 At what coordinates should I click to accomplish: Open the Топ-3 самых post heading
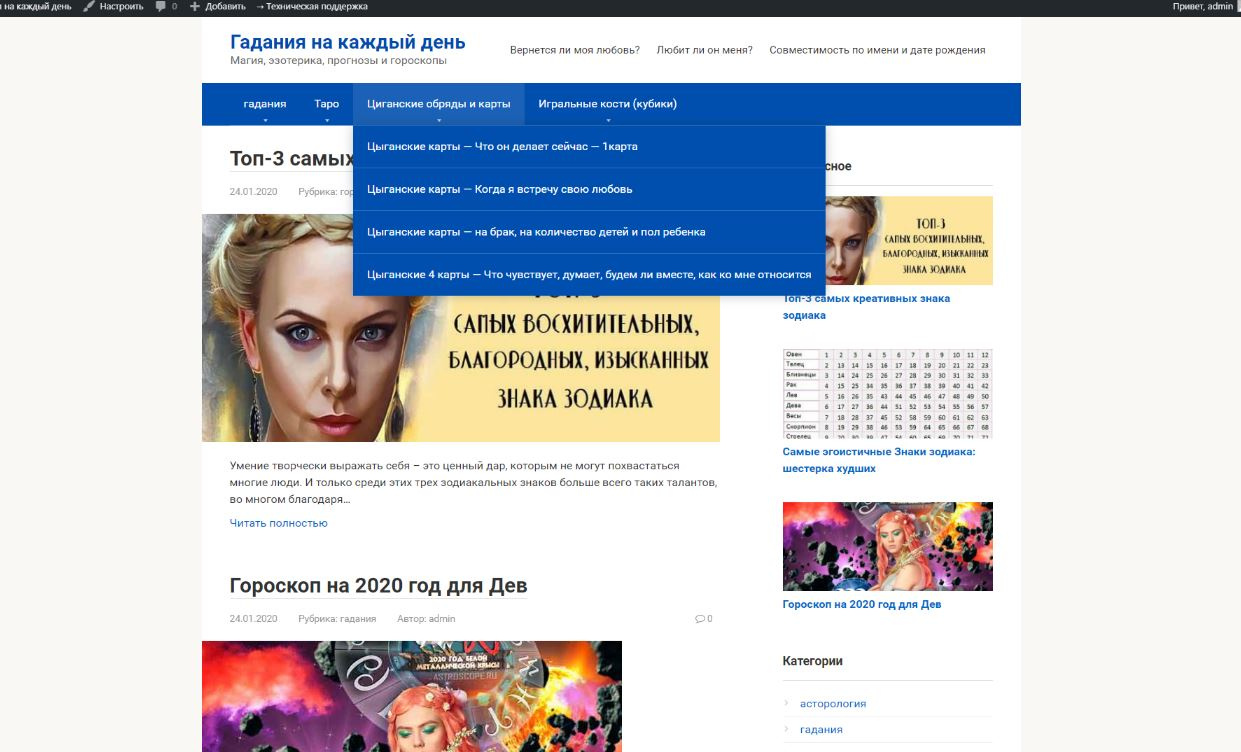click(x=291, y=158)
